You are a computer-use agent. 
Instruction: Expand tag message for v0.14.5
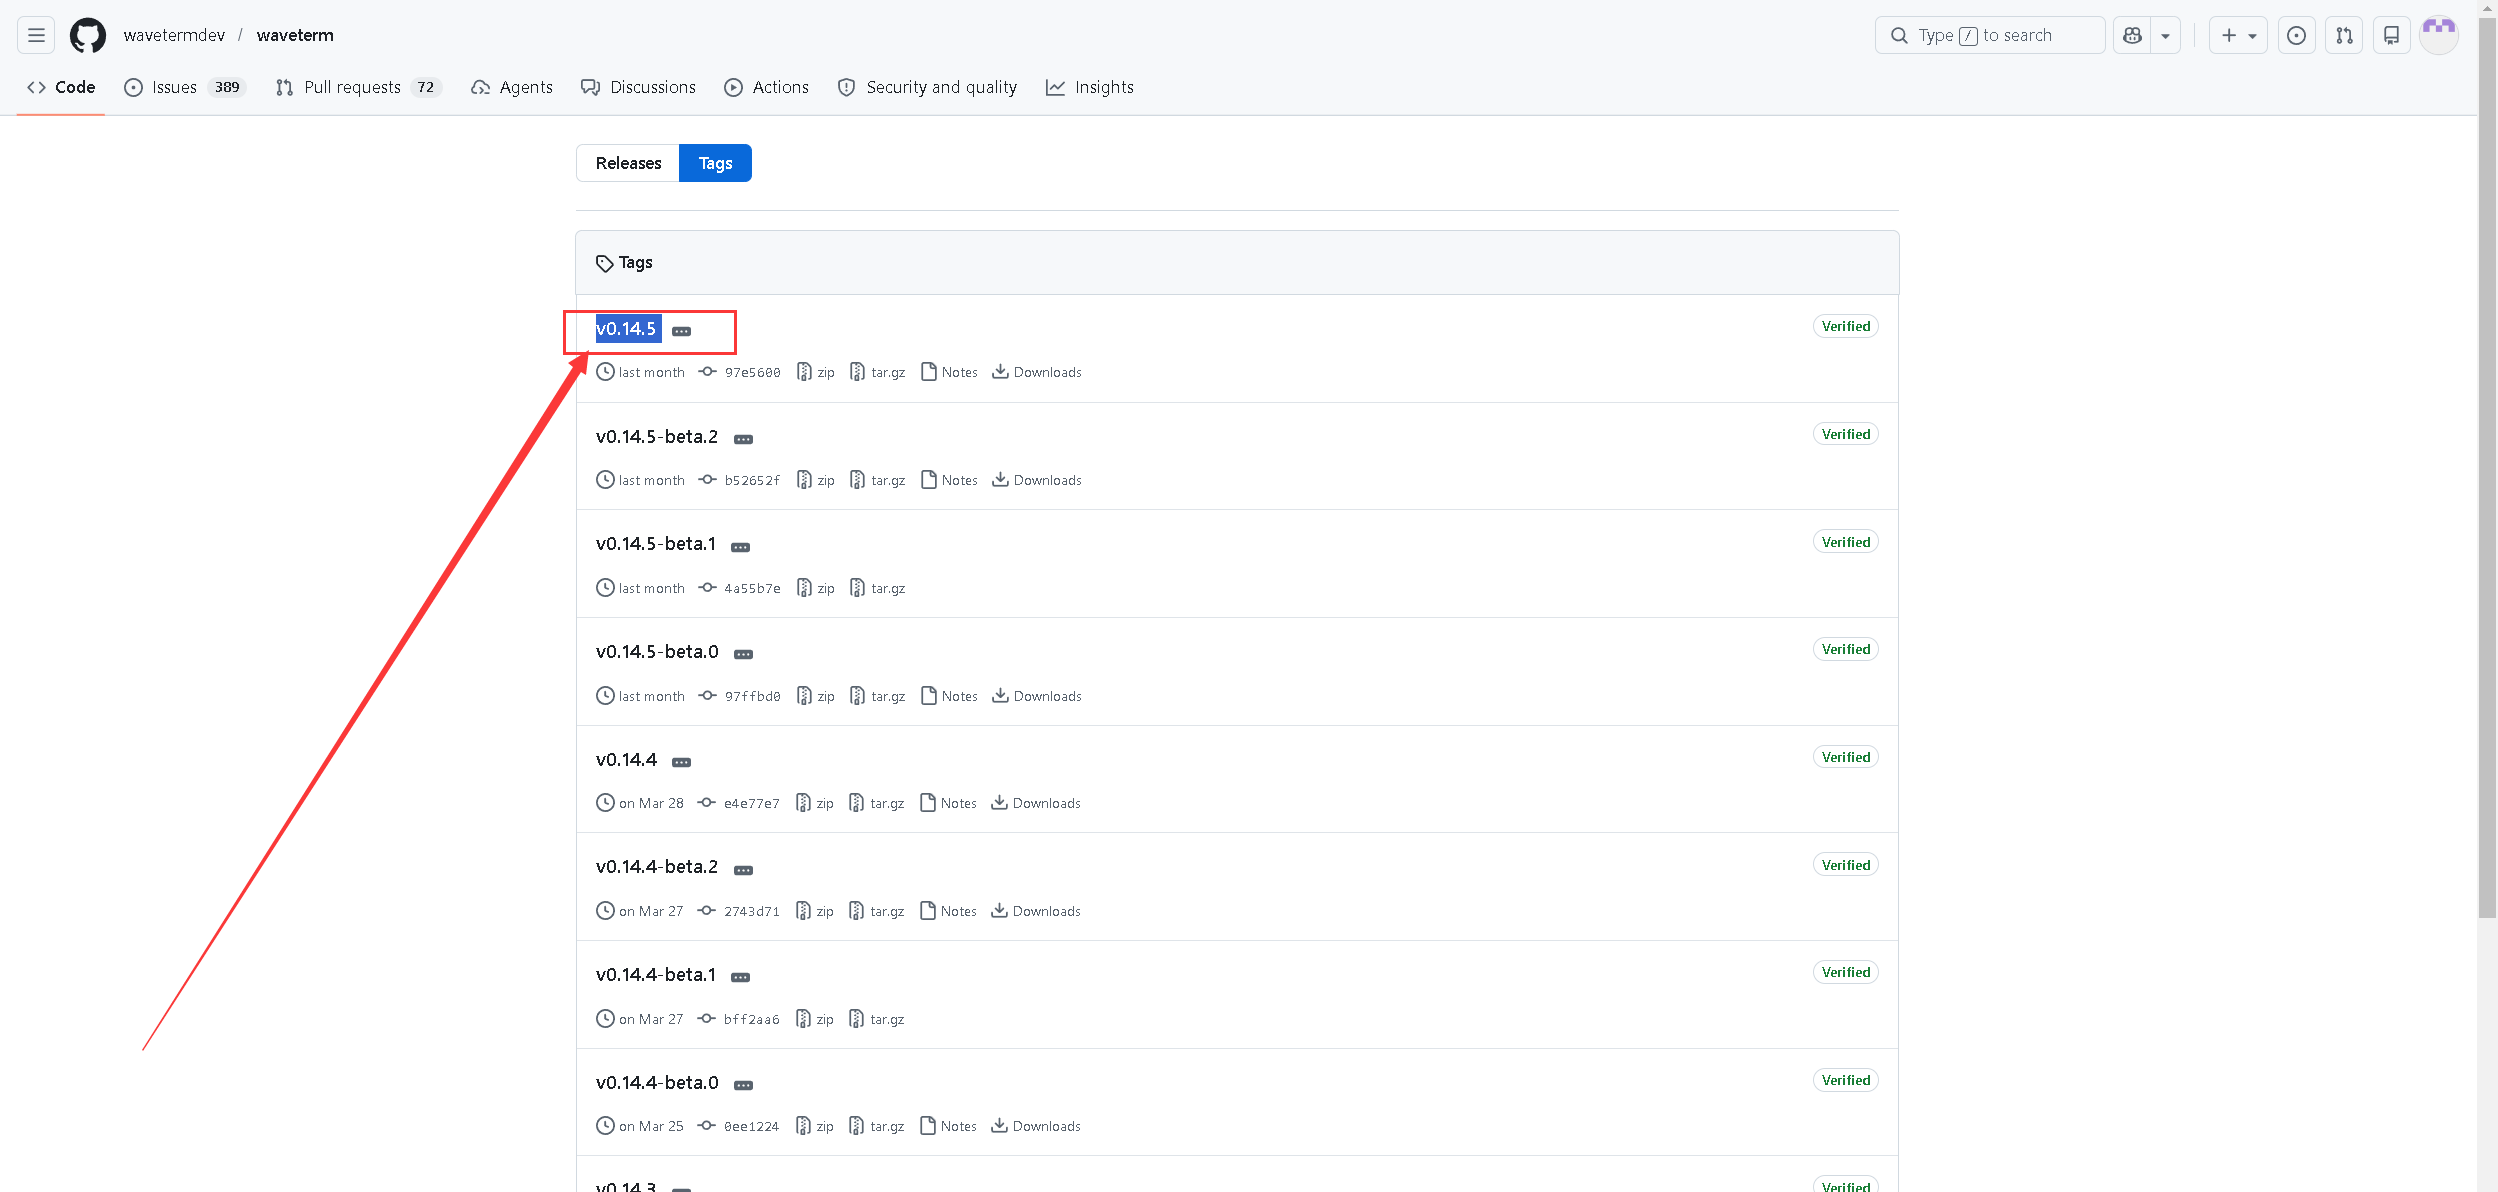pos(682,331)
